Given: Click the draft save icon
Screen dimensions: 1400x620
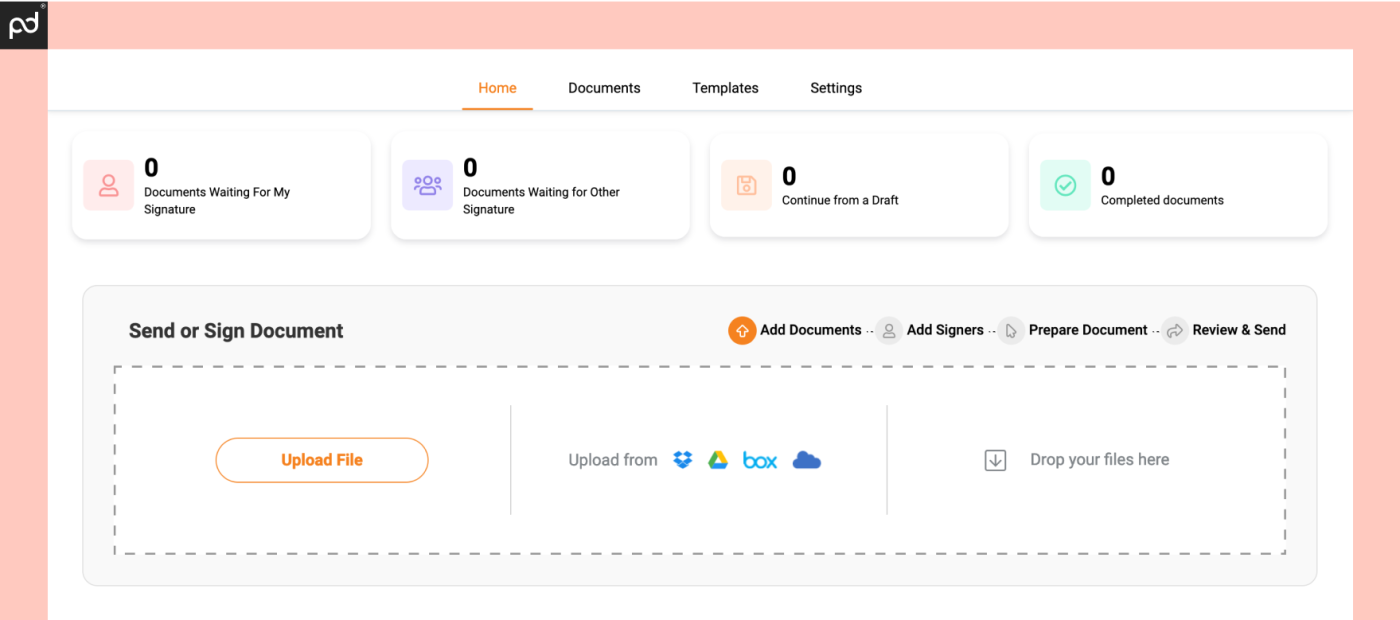Looking at the screenshot, I should point(746,185).
